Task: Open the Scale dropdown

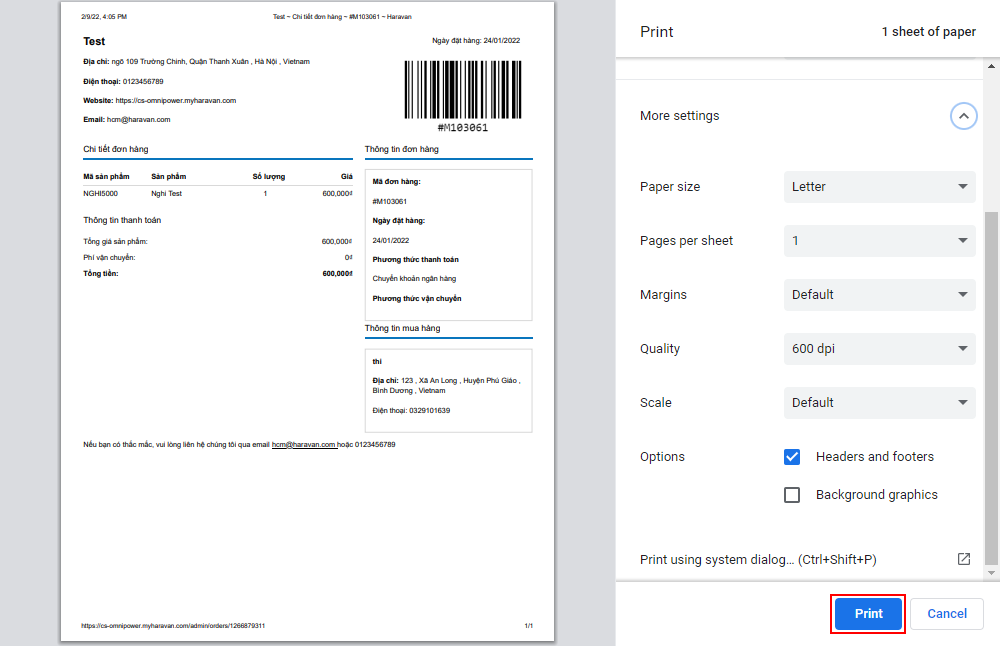Action: (x=880, y=403)
